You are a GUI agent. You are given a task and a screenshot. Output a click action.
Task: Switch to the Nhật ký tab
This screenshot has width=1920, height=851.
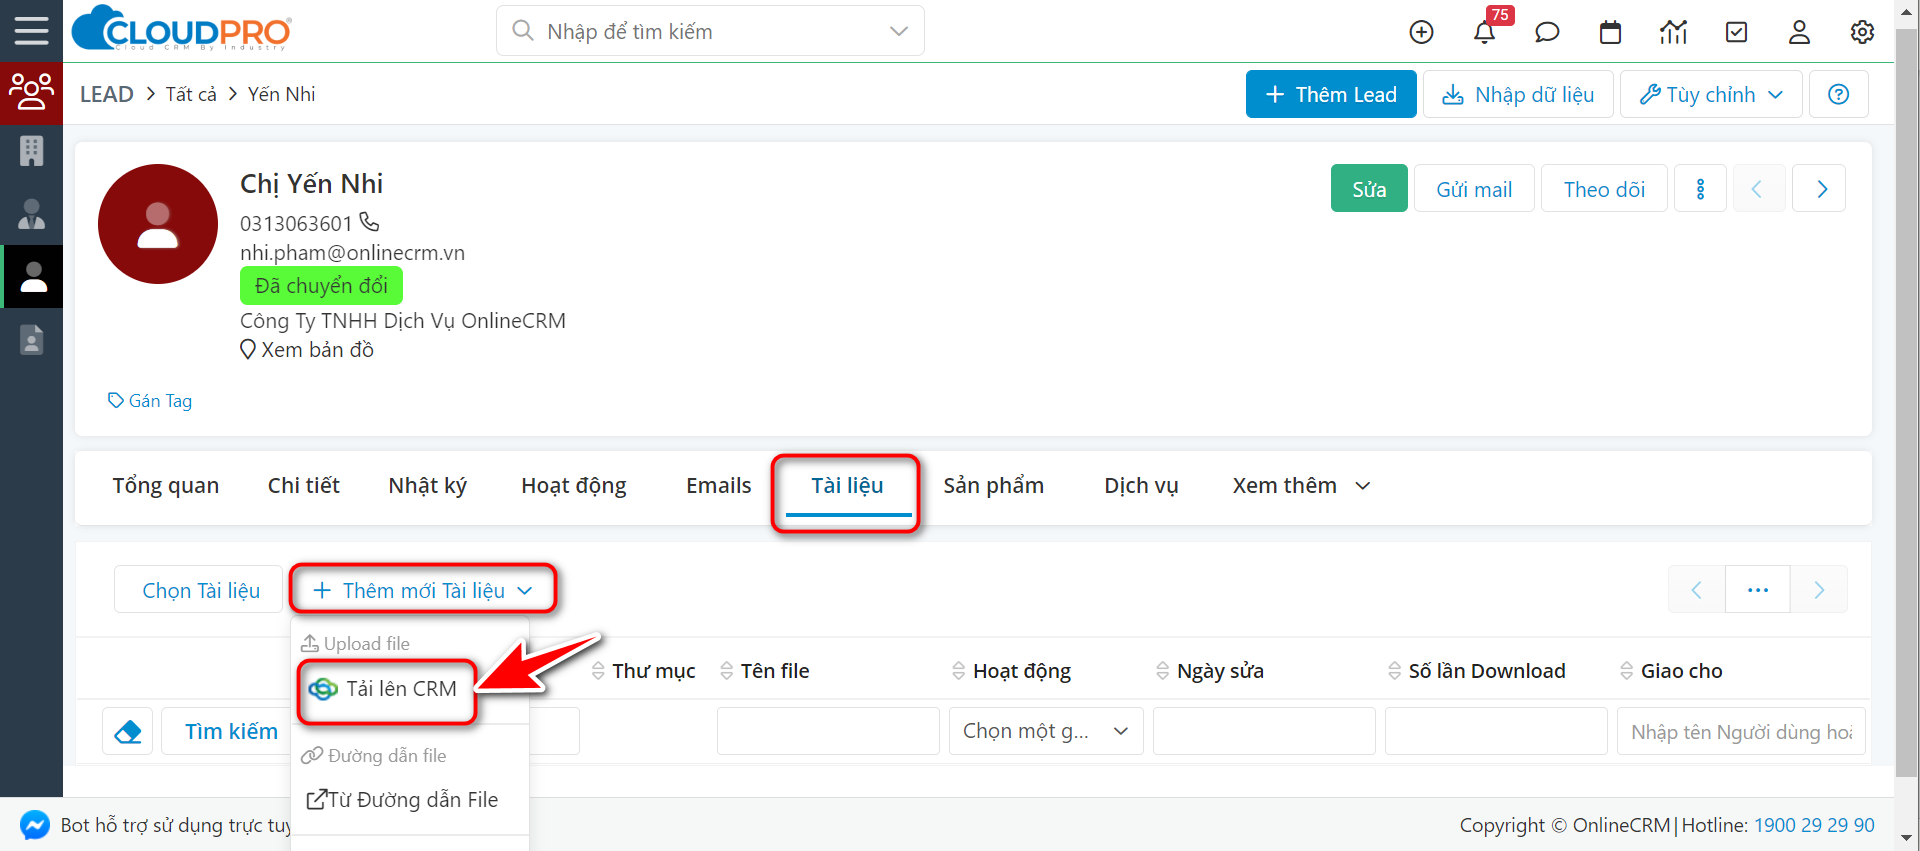[x=428, y=486]
